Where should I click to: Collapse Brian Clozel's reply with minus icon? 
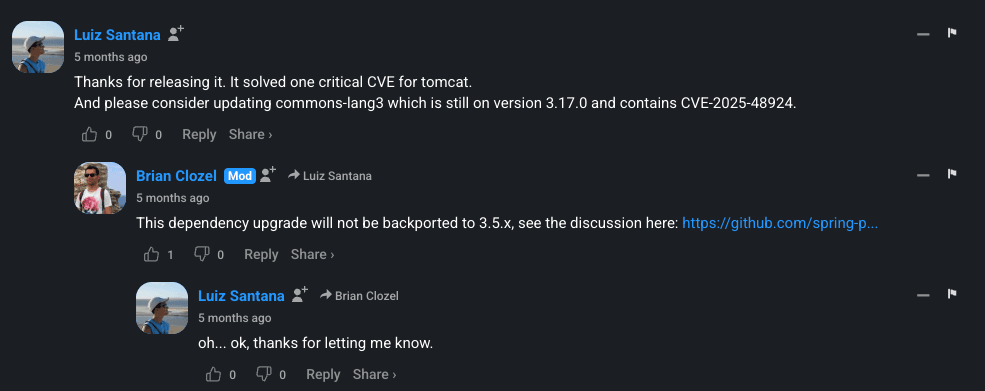coord(923,175)
